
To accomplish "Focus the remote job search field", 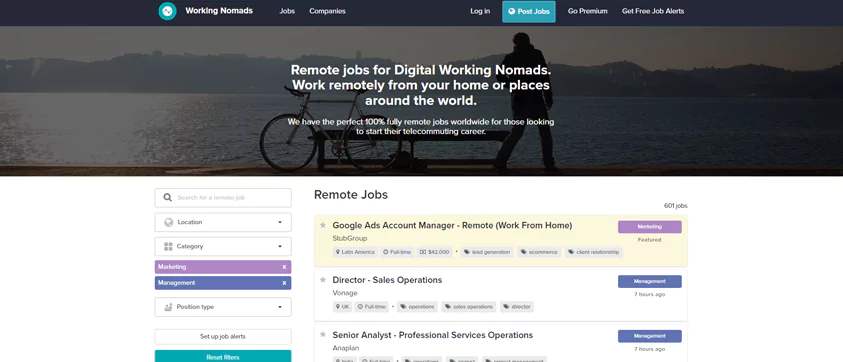I will (x=223, y=197).
